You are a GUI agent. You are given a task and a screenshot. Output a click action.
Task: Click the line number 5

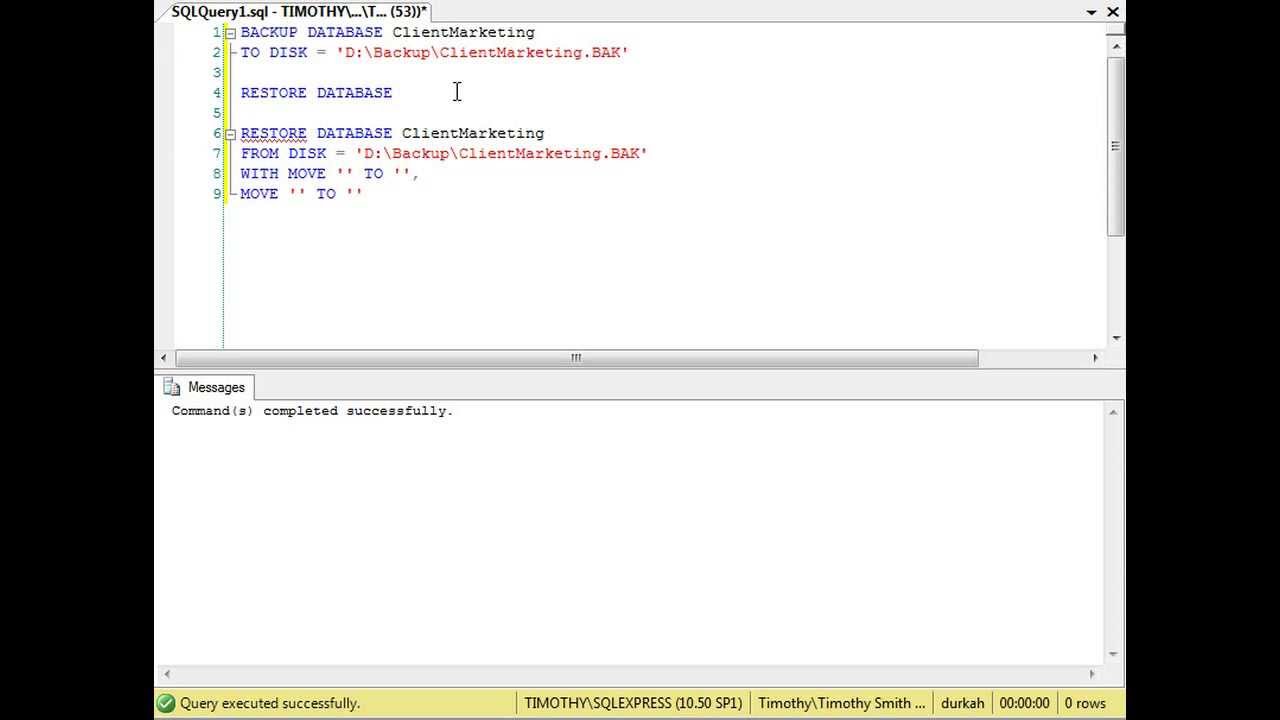pyautogui.click(x=217, y=113)
